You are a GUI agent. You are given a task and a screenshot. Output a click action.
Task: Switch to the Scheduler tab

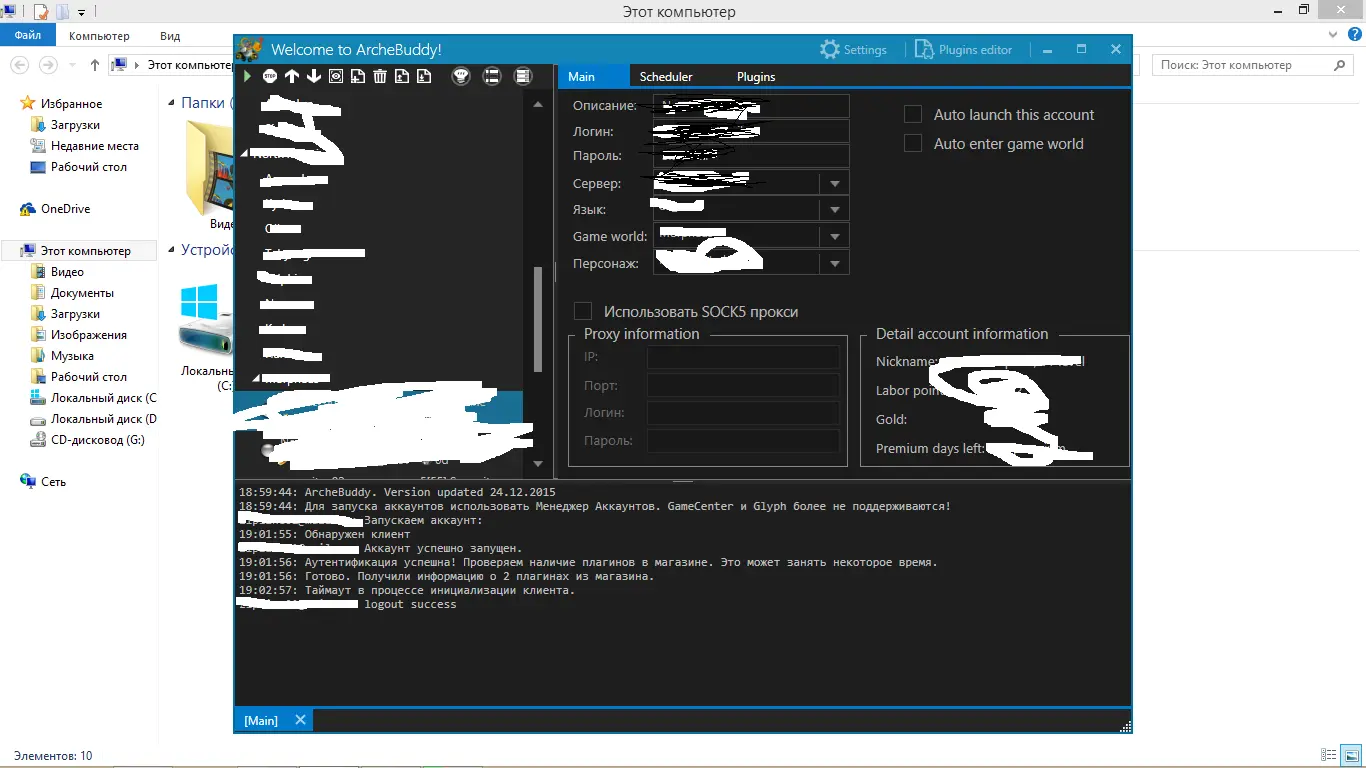[665, 77]
